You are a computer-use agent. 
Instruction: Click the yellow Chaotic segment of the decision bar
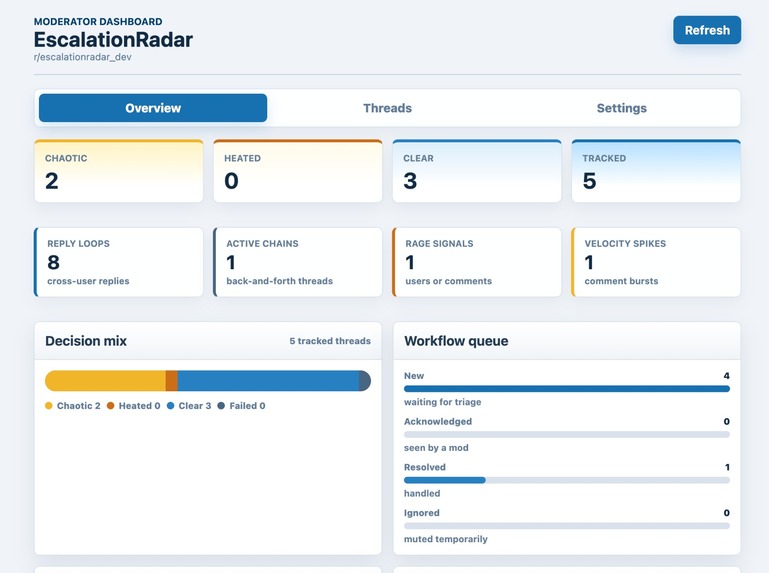tap(105, 381)
